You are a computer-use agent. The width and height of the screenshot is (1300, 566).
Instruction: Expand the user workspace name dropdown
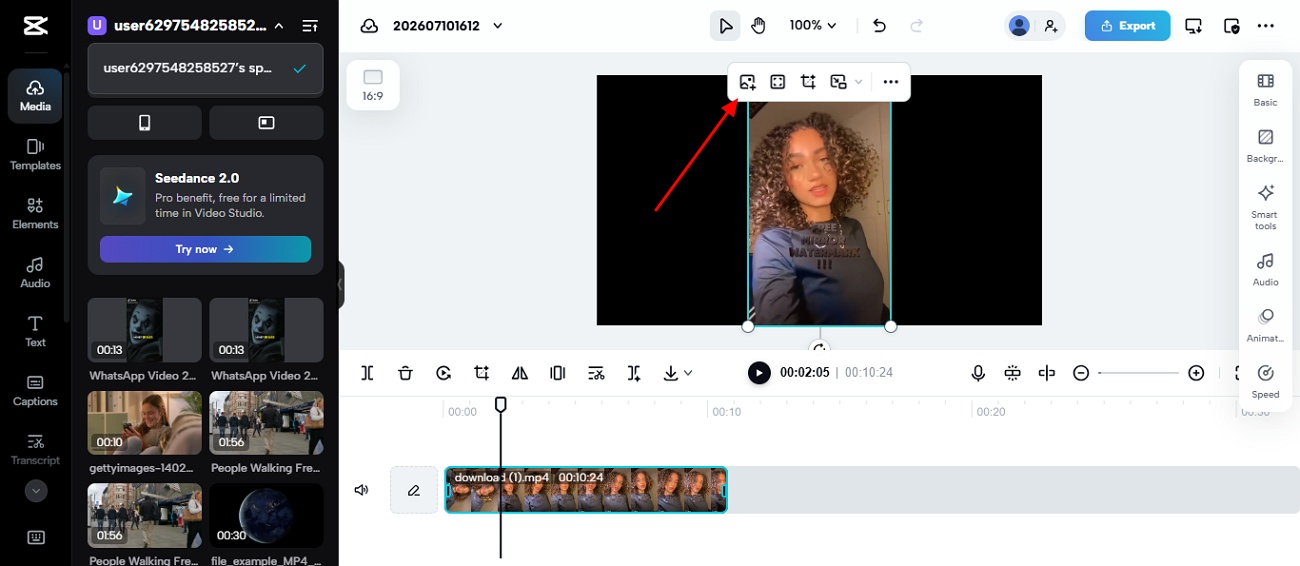click(x=278, y=25)
